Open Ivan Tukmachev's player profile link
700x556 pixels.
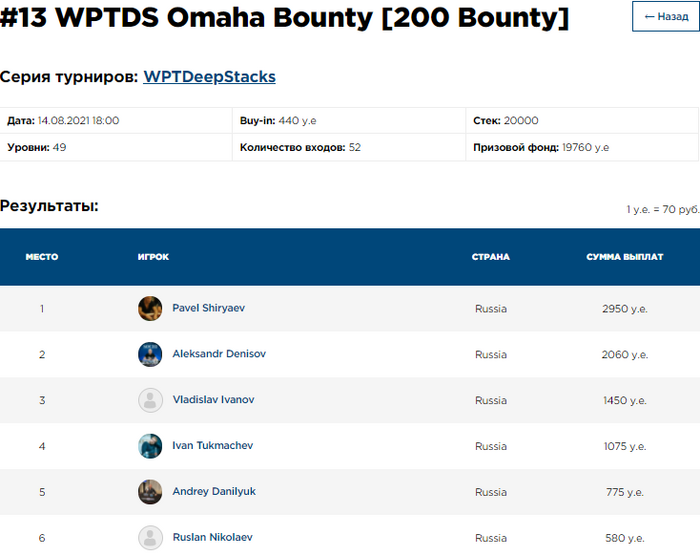pyautogui.click(x=212, y=446)
